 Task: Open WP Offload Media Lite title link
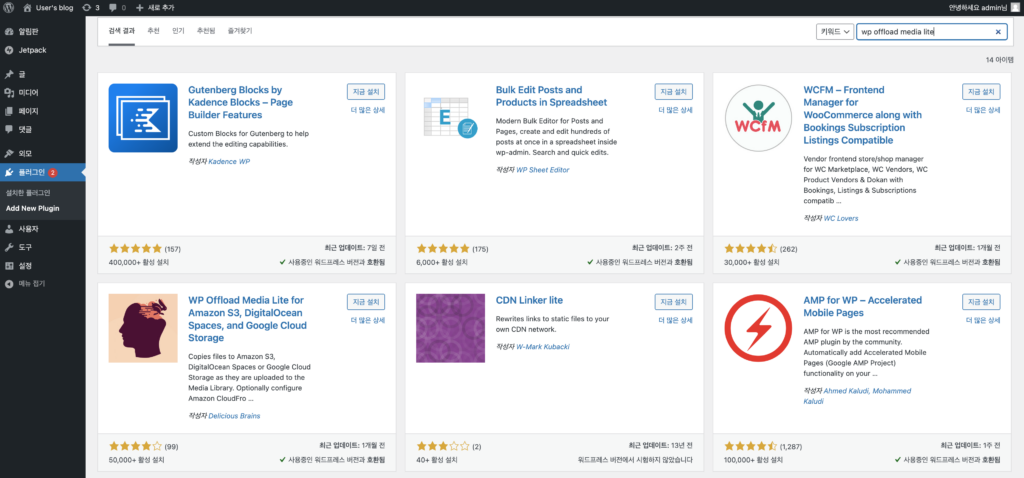[x=247, y=319]
